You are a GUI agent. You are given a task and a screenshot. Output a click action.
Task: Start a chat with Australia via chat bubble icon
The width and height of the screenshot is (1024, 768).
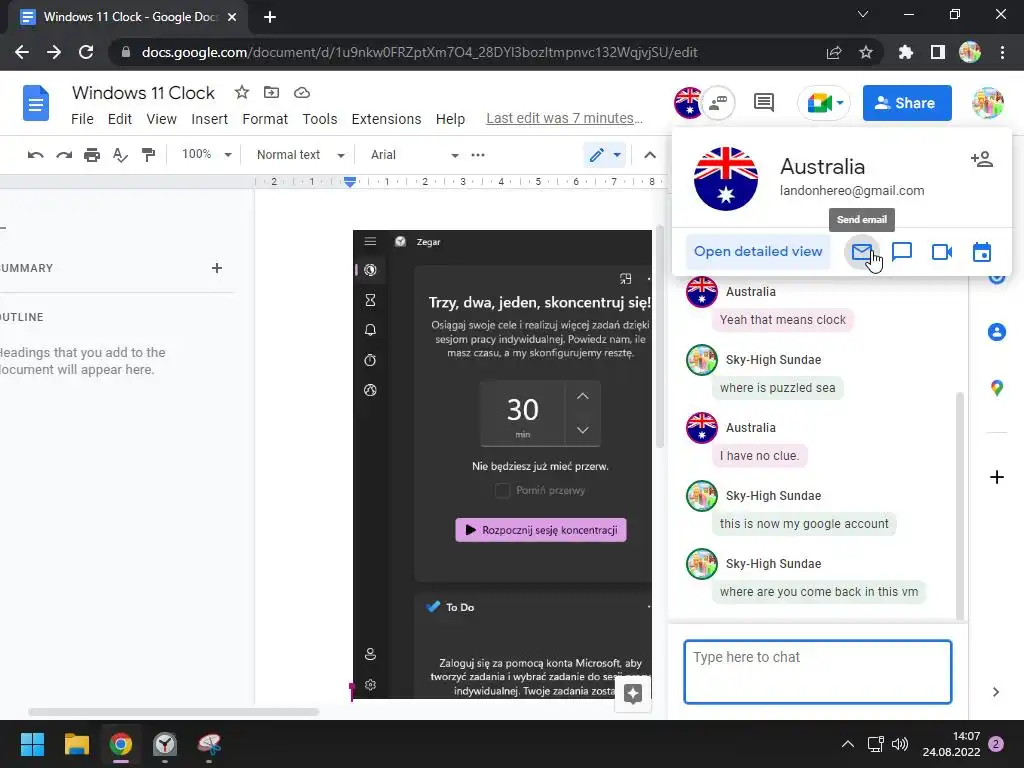point(902,251)
